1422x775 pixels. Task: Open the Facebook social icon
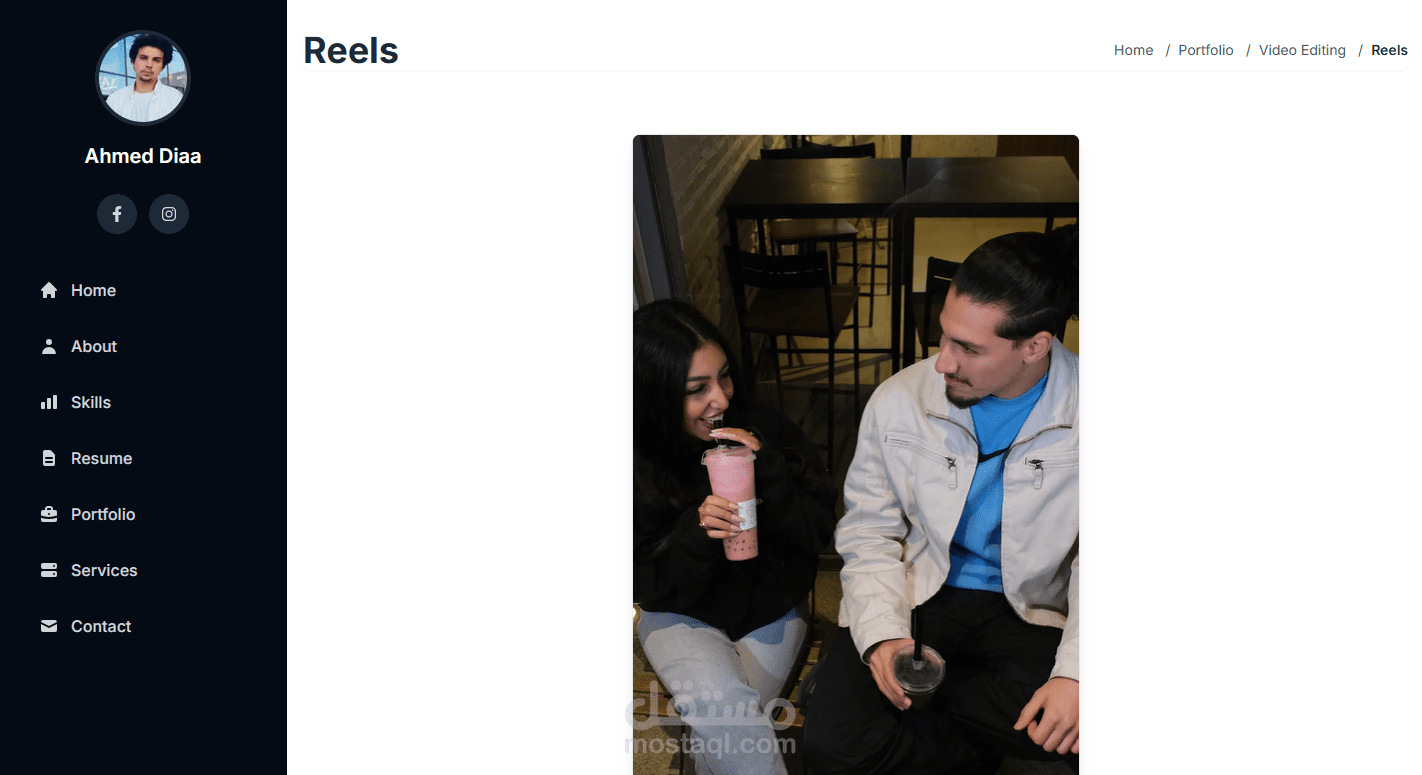[x=117, y=214]
